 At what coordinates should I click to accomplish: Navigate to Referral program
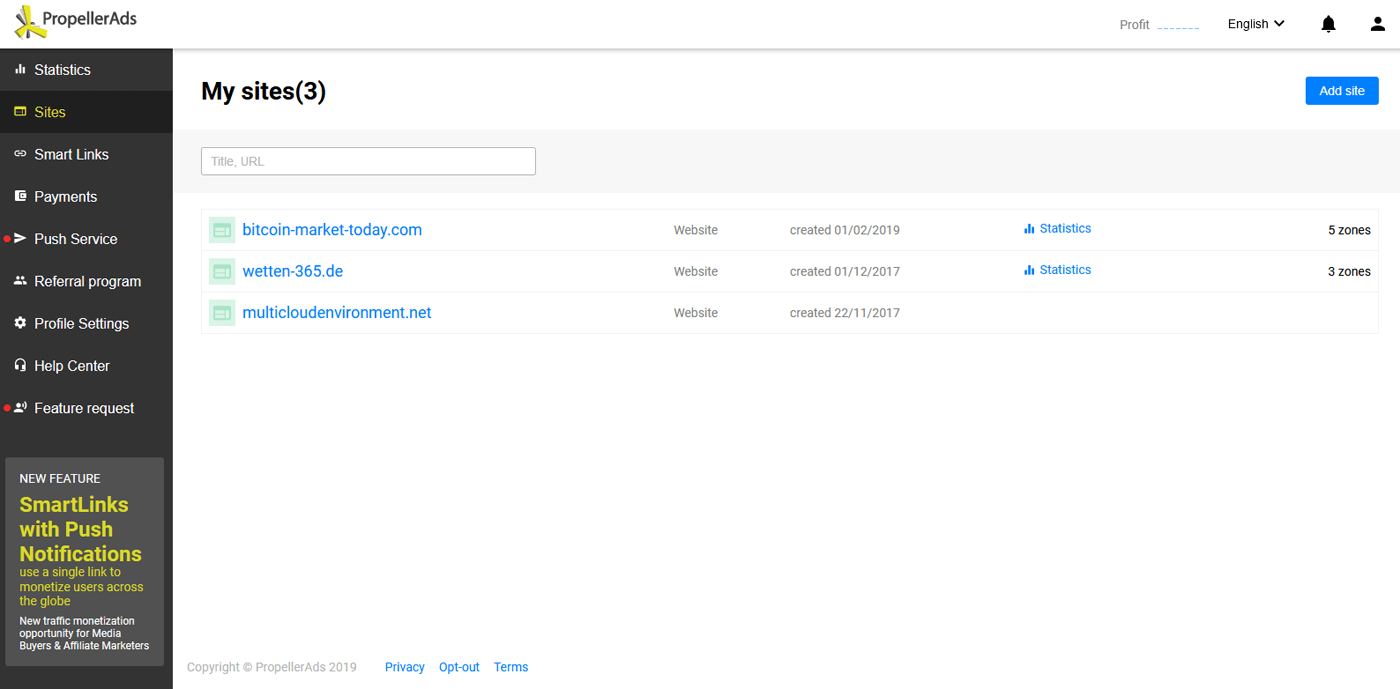(x=87, y=281)
